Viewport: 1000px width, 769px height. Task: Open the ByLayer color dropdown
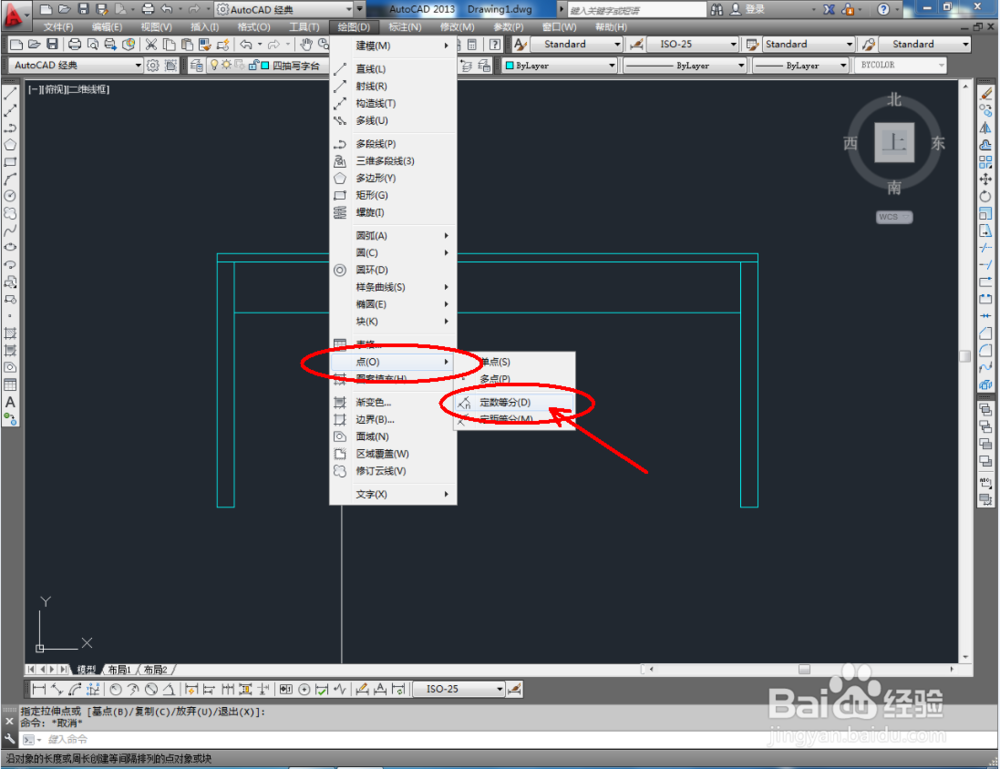pos(559,65)
